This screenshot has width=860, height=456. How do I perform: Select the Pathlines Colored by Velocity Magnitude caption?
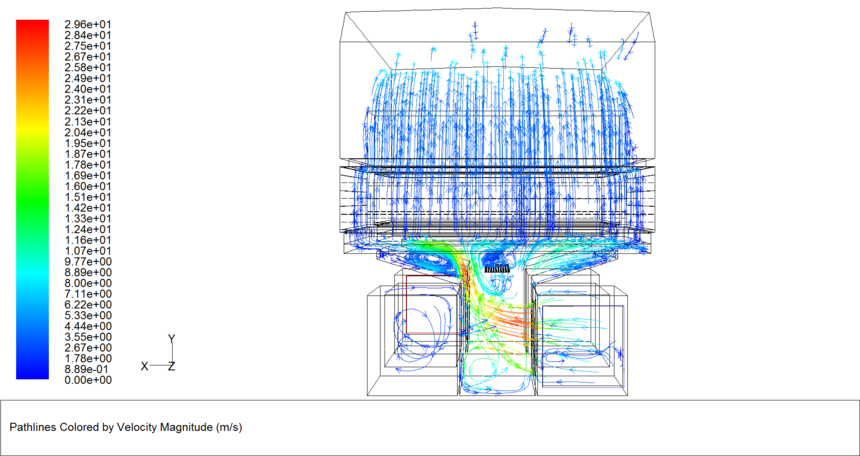click(126, 427)
